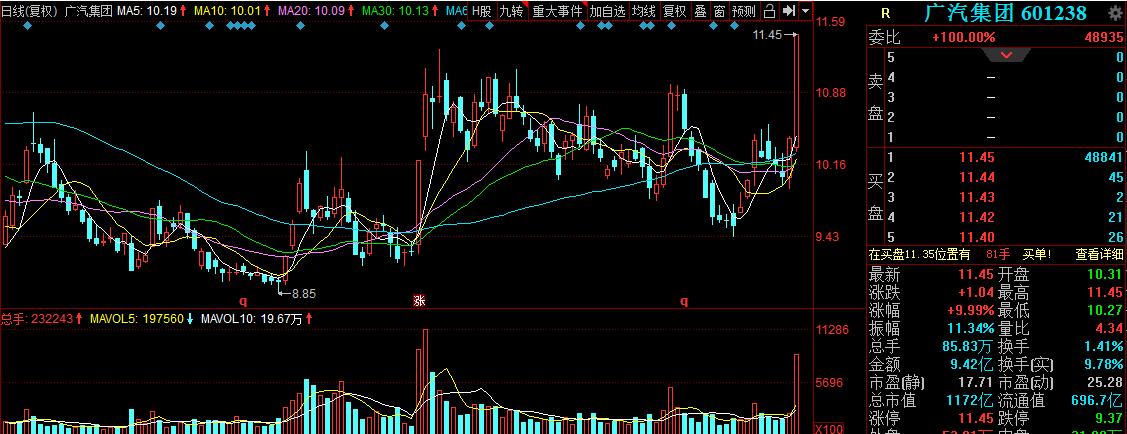Select buy level 5 price 11.40
Screen dimensions: 1127x434
[978, 237]
